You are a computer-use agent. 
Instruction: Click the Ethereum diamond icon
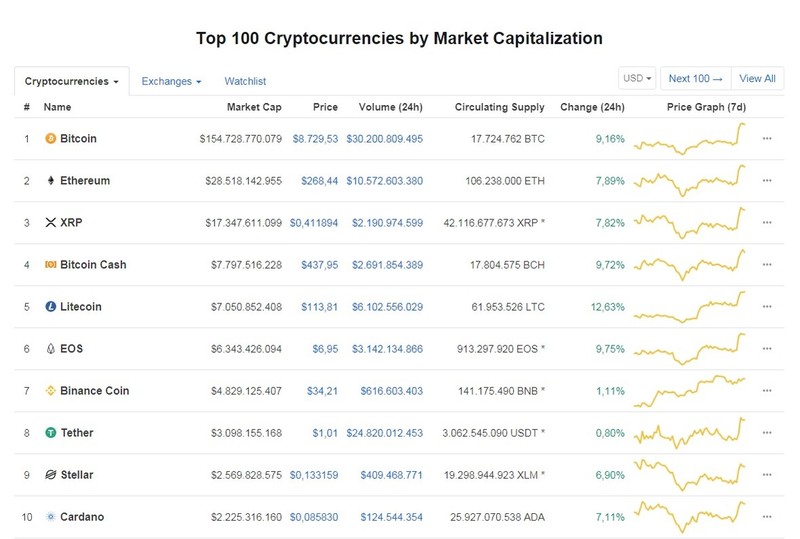click(51, 180)
